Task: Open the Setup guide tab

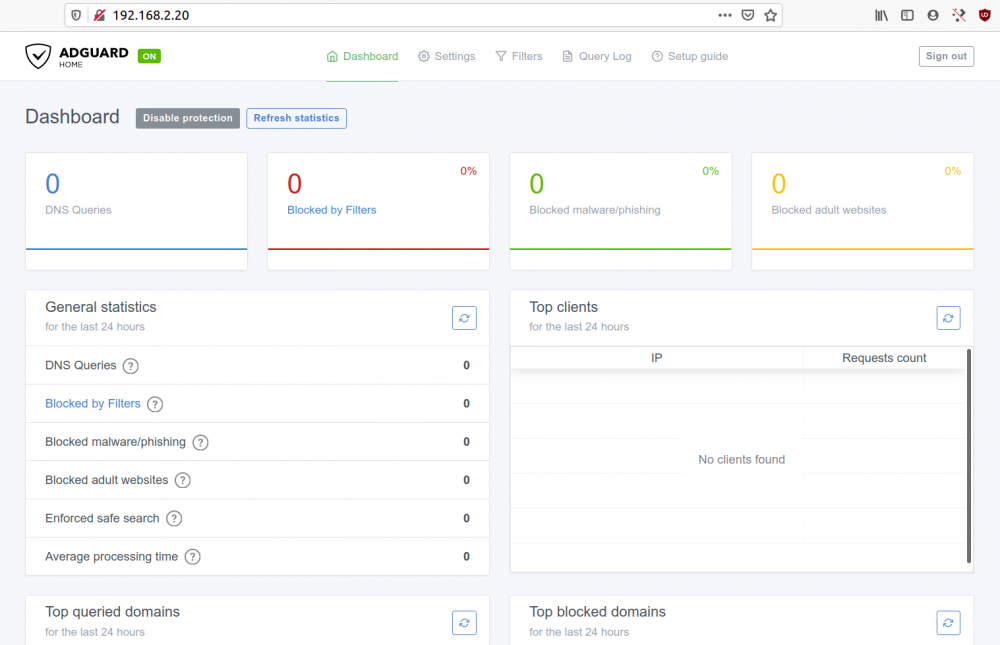Action: 689,56
